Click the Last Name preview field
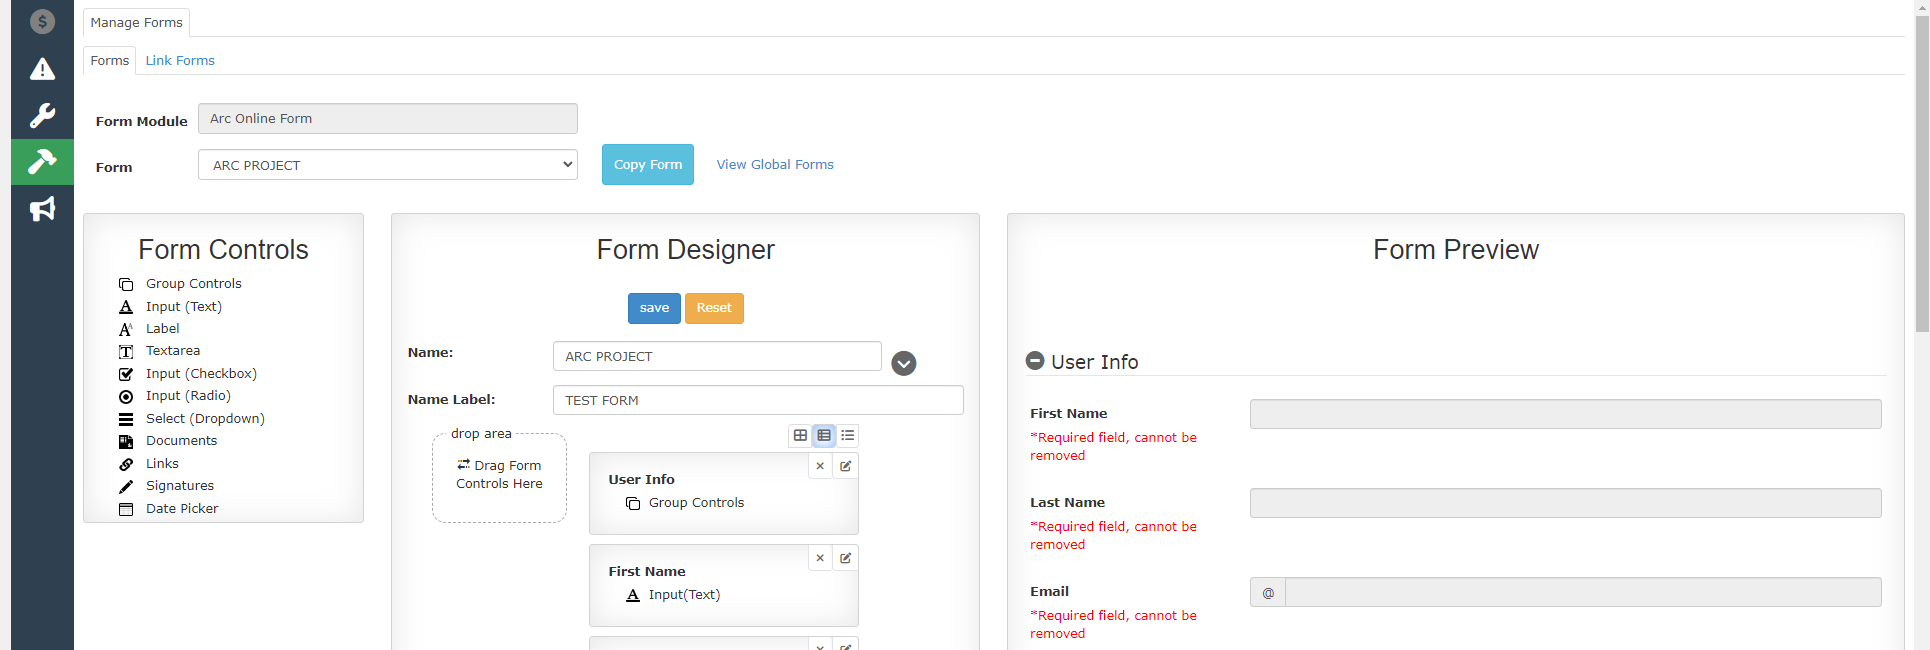This screenshot has height=650, width=1930. (x=1566, y=503)
